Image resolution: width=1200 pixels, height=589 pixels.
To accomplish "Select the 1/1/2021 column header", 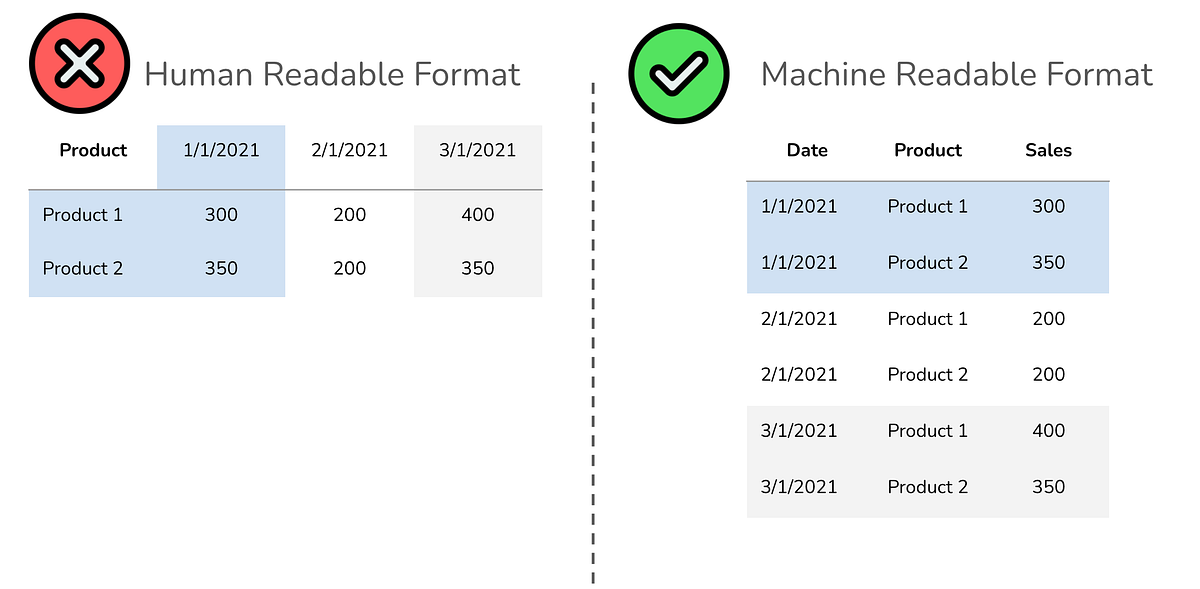I will coord(221,151).
